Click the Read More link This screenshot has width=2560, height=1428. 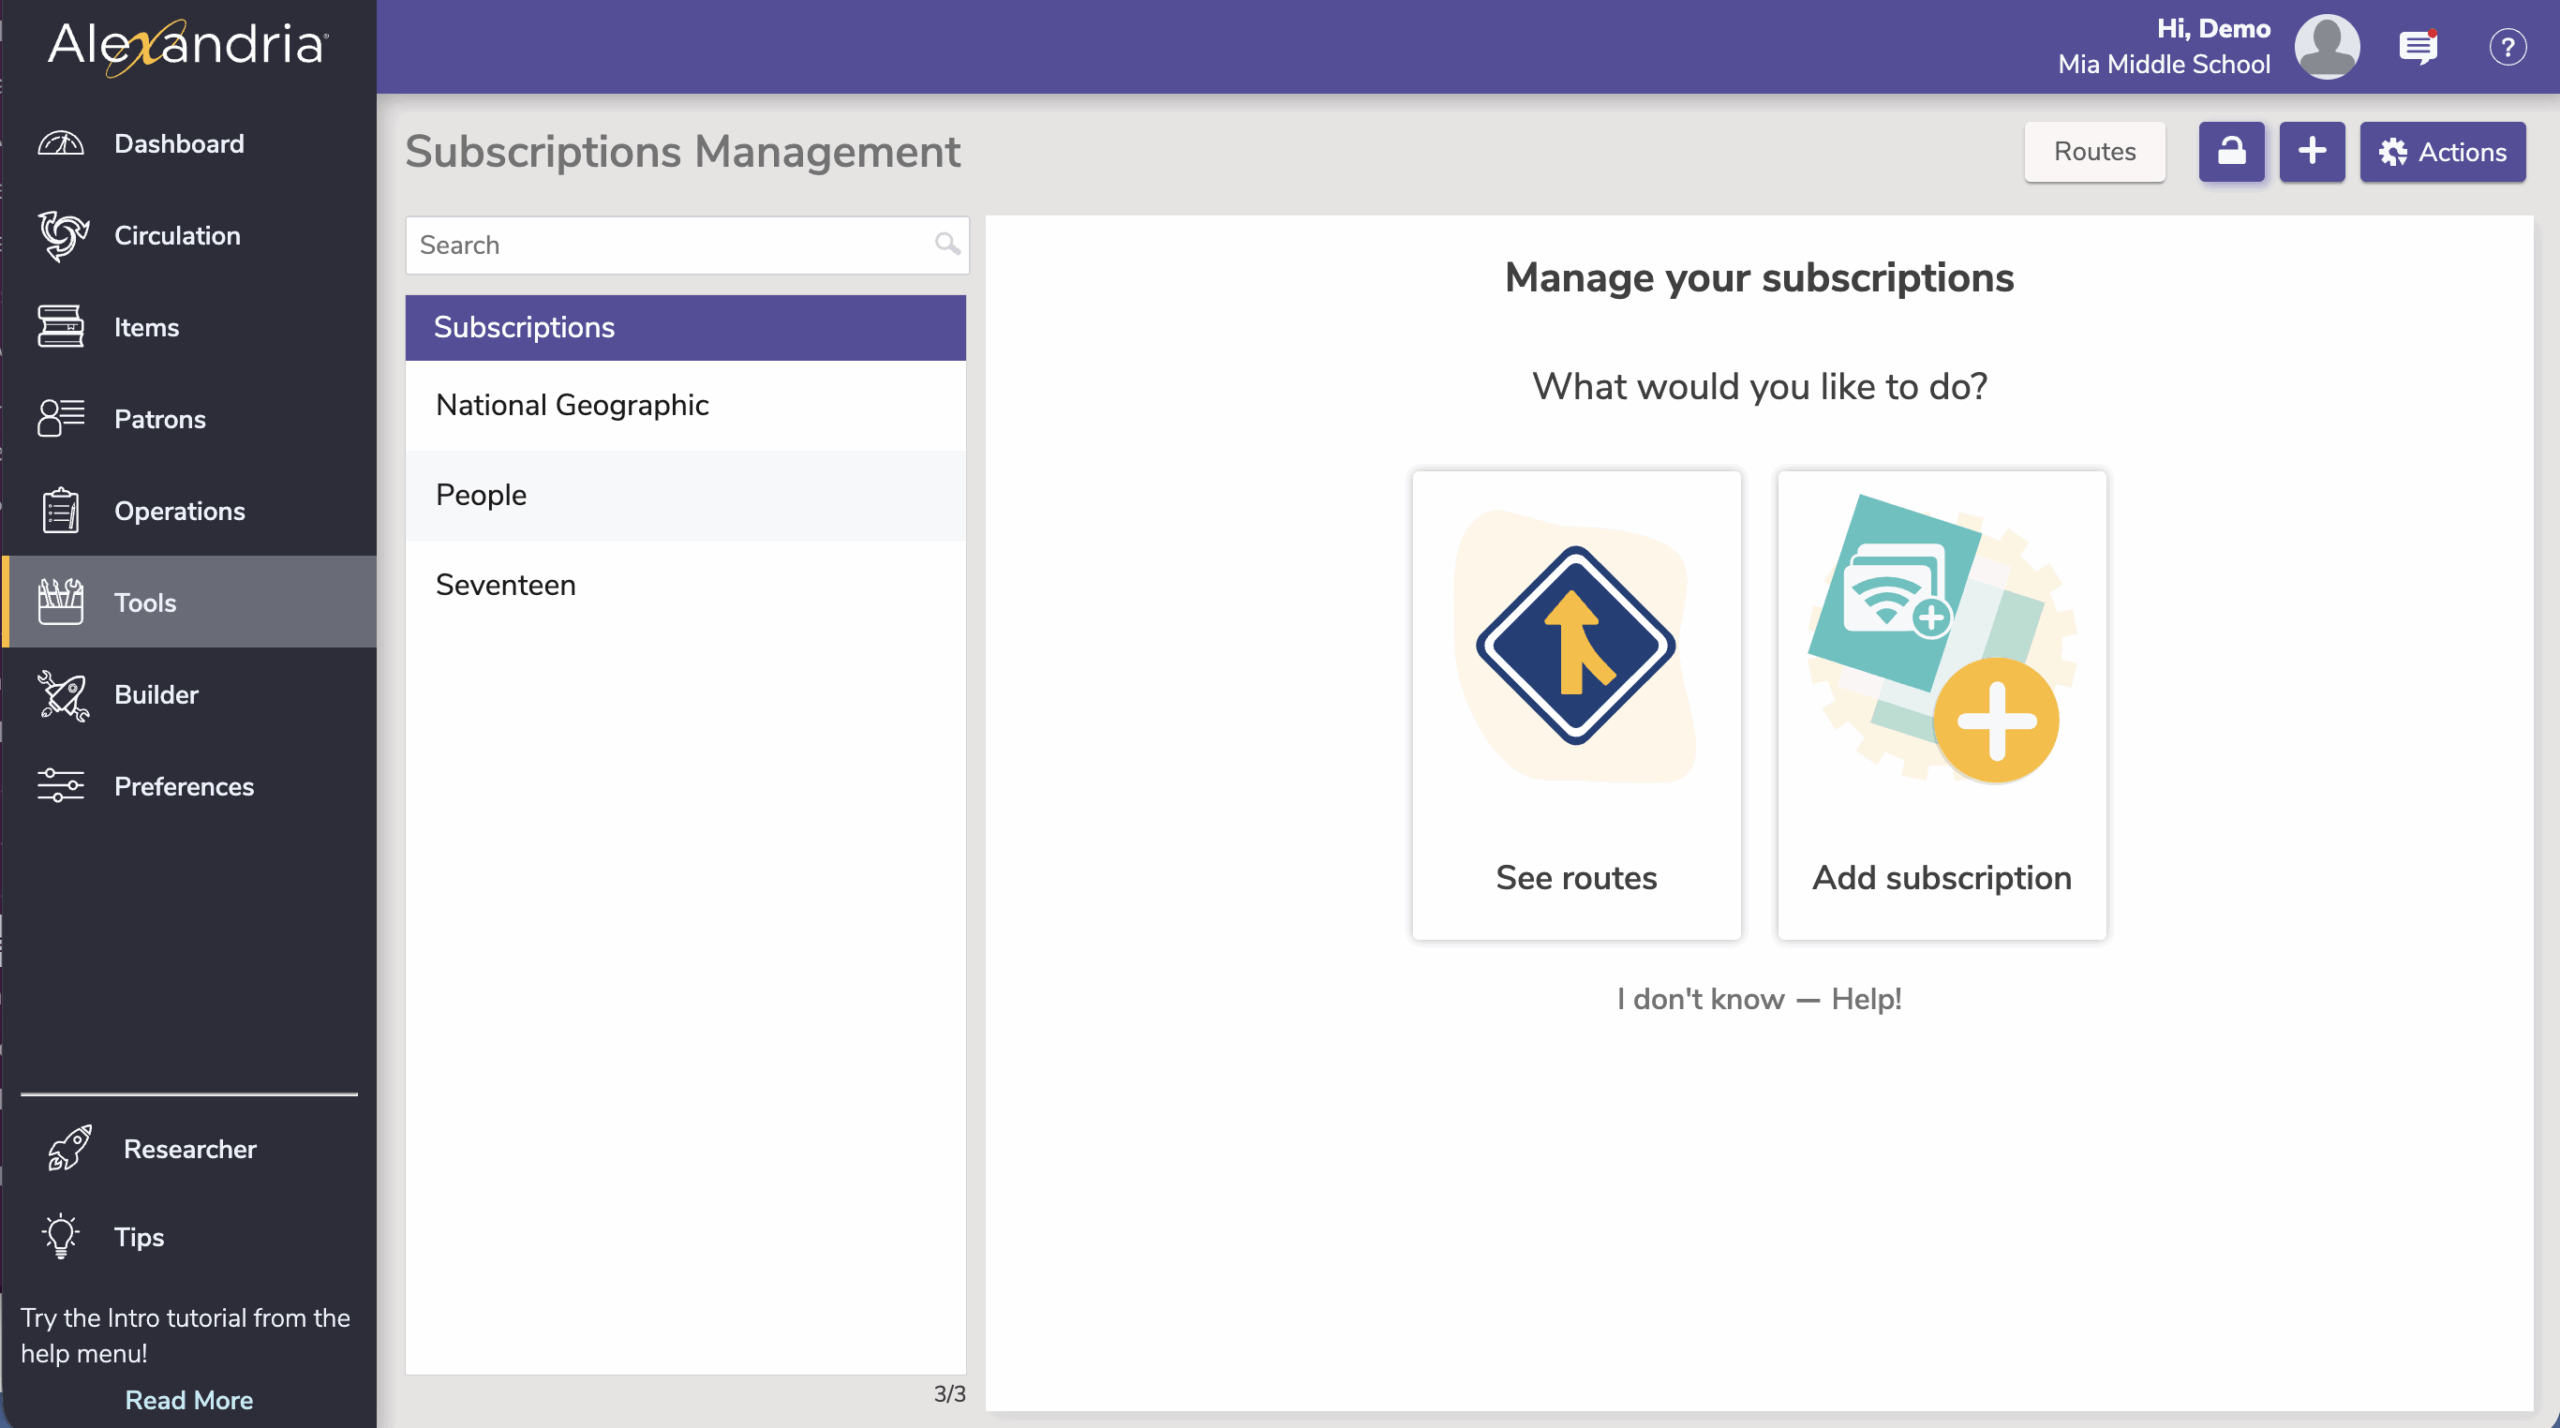coord(189,1400)
